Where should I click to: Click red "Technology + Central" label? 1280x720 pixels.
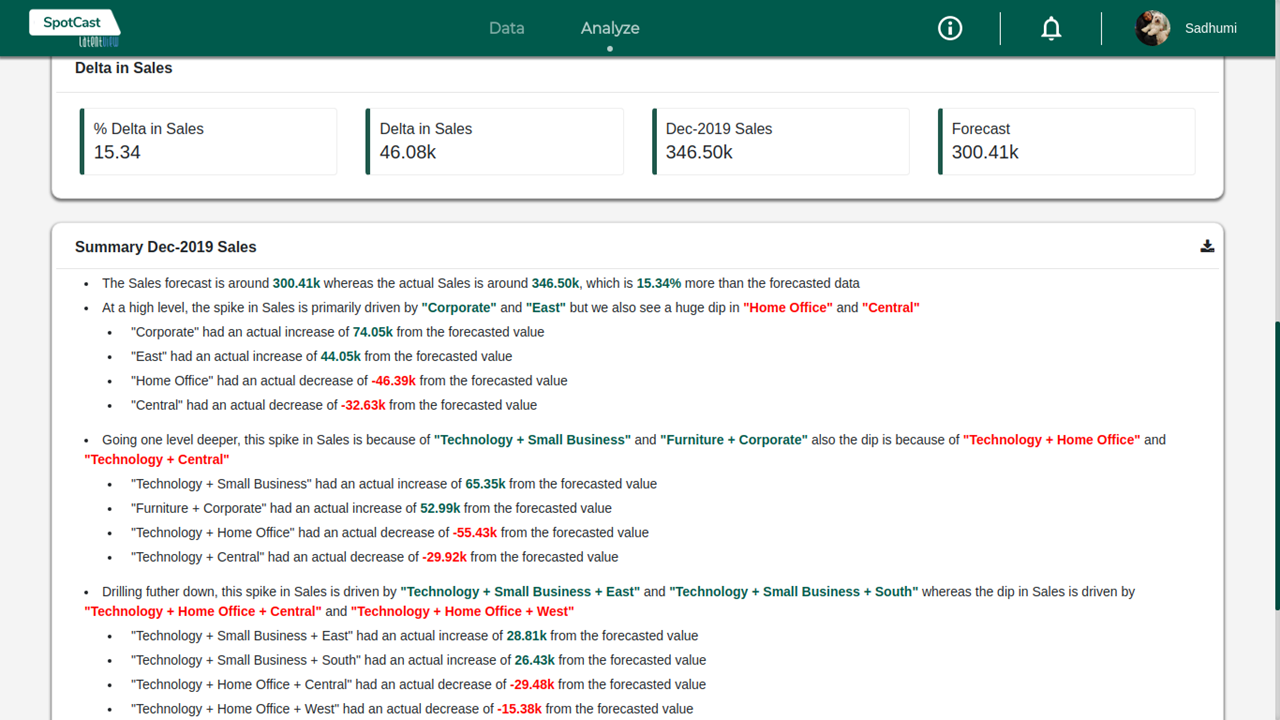tap(157, 459)
